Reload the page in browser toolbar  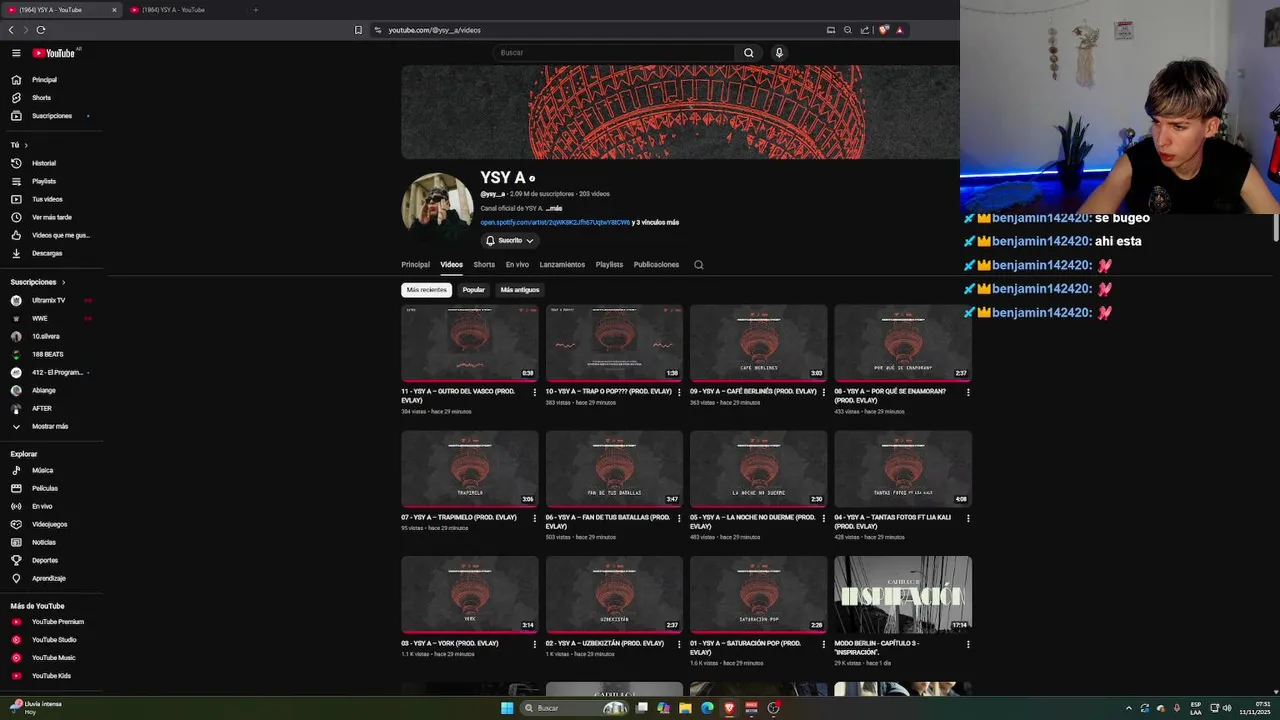click(41, 30)
